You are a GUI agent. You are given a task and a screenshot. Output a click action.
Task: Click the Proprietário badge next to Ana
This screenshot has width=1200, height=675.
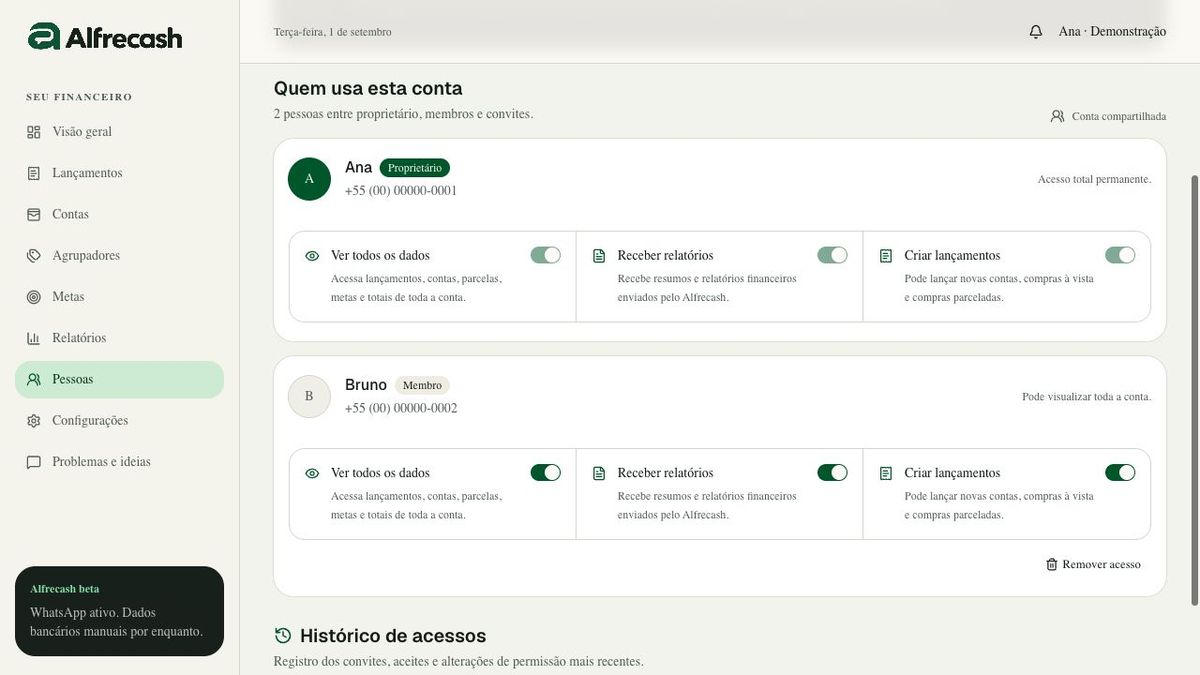[x=415, y=168]
